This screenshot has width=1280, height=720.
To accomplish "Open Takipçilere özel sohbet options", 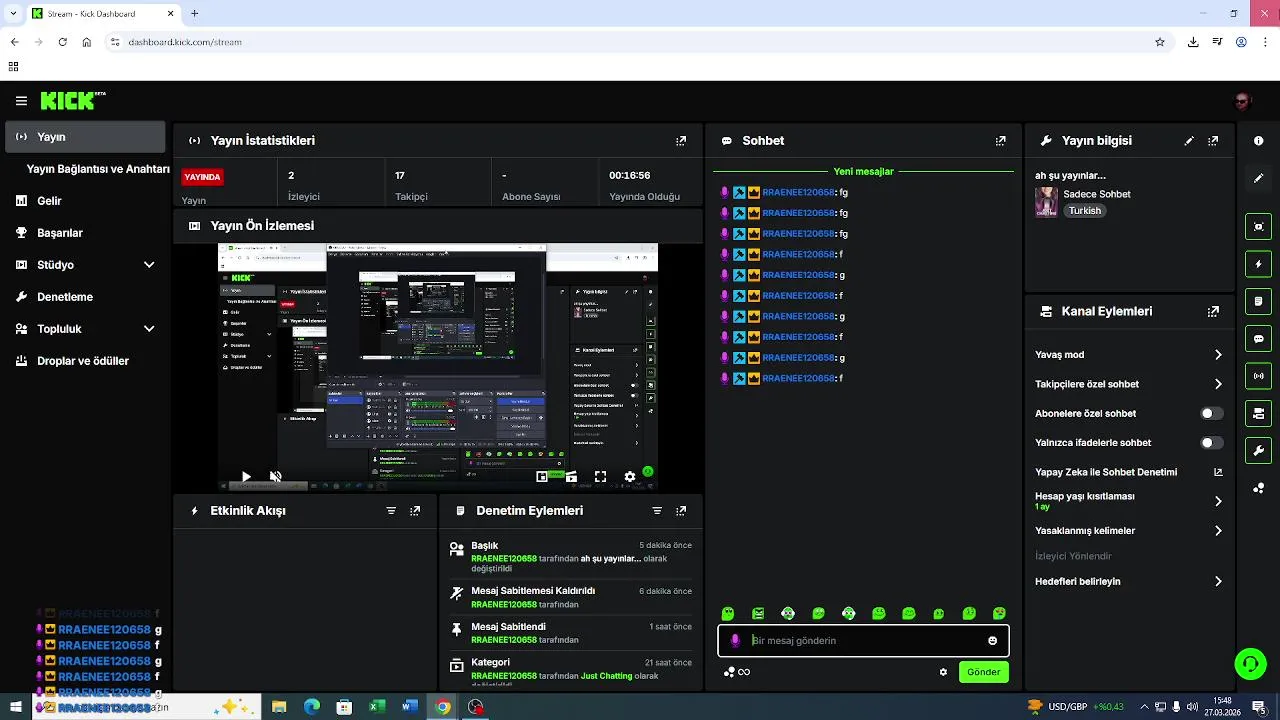I will 1129,384.
